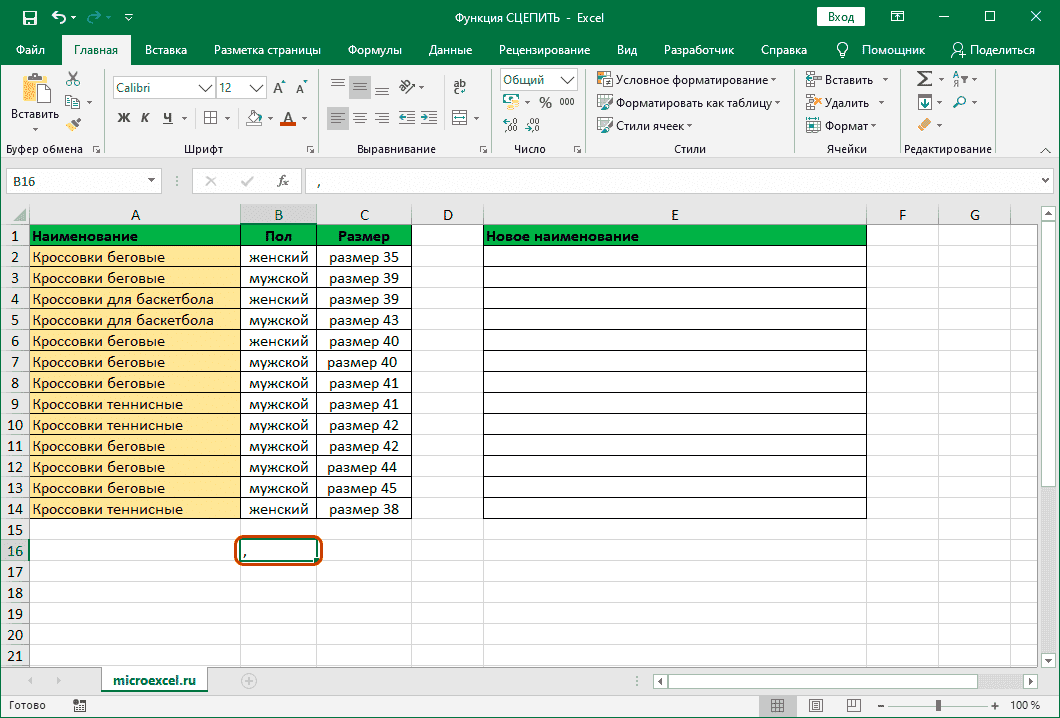Toggle Wrap Text button
Image resolution: width=1060 pixels, height=718 pixels.
click(458, 87)
